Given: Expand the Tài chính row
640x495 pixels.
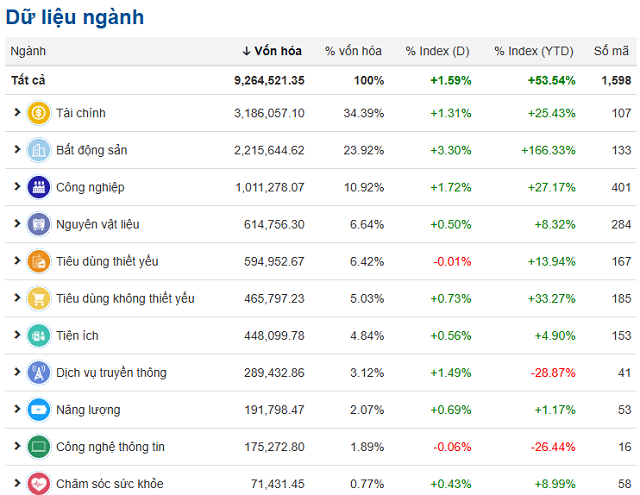Looking at the screenshot, I should click(x=17, y=113).
